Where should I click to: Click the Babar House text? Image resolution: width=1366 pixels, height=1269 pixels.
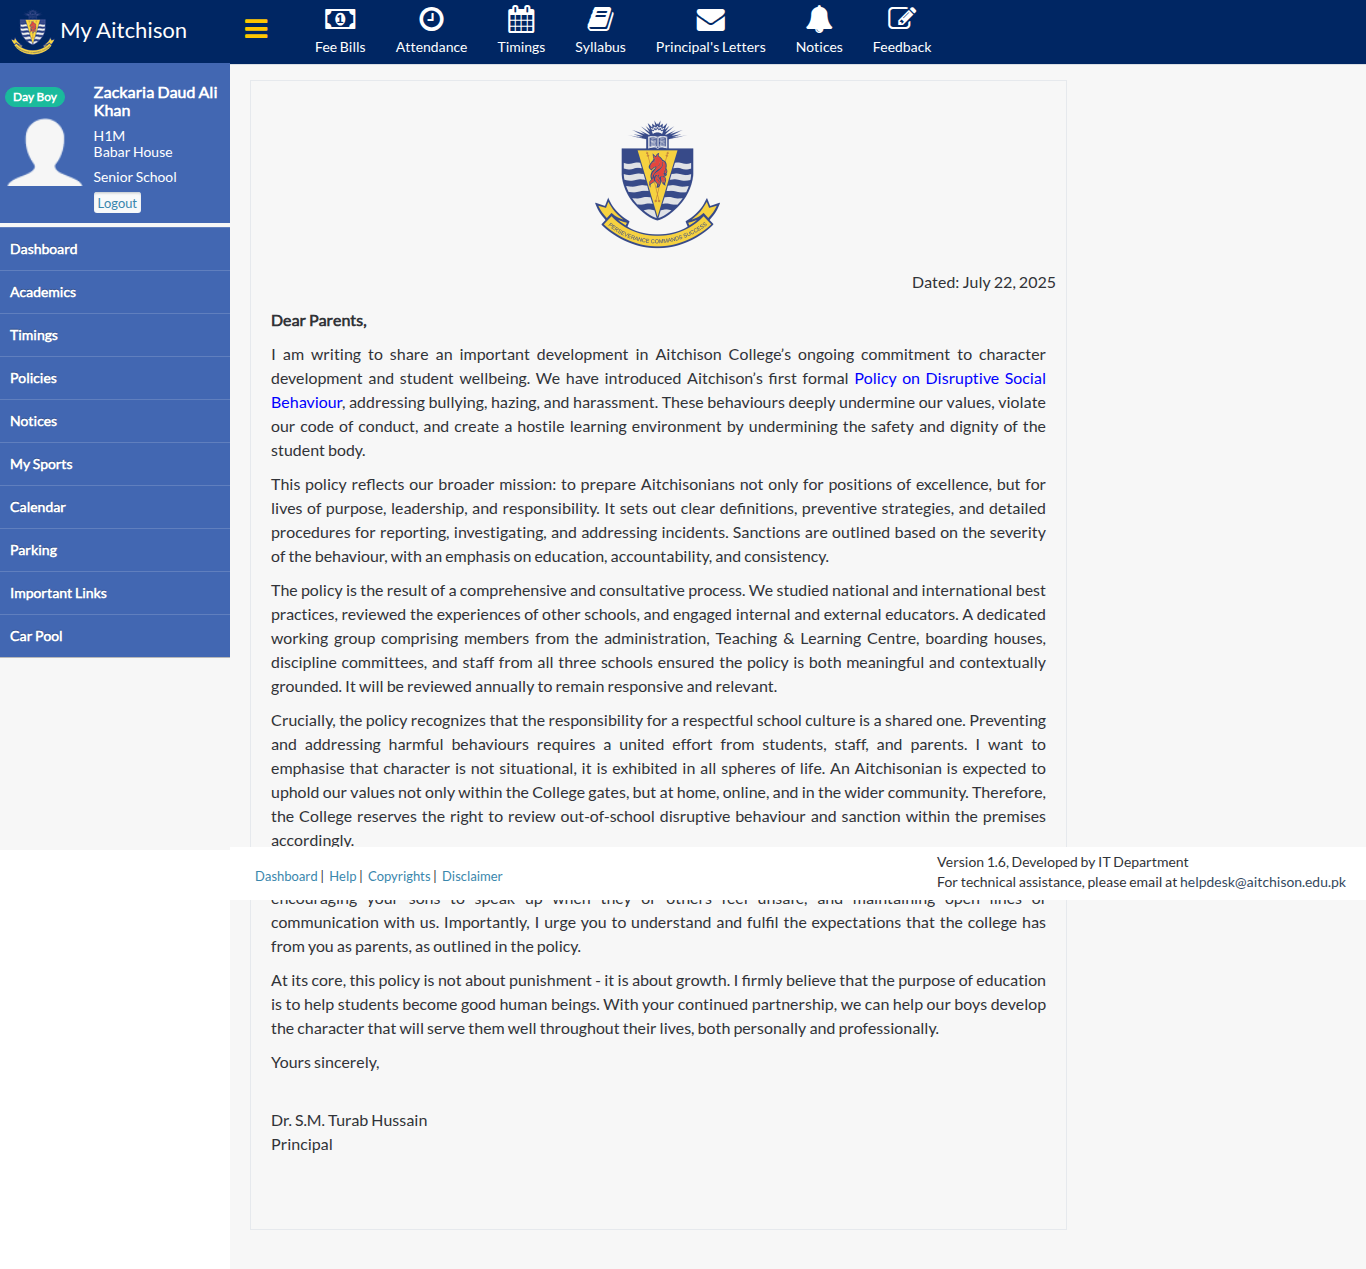[133, 152]
